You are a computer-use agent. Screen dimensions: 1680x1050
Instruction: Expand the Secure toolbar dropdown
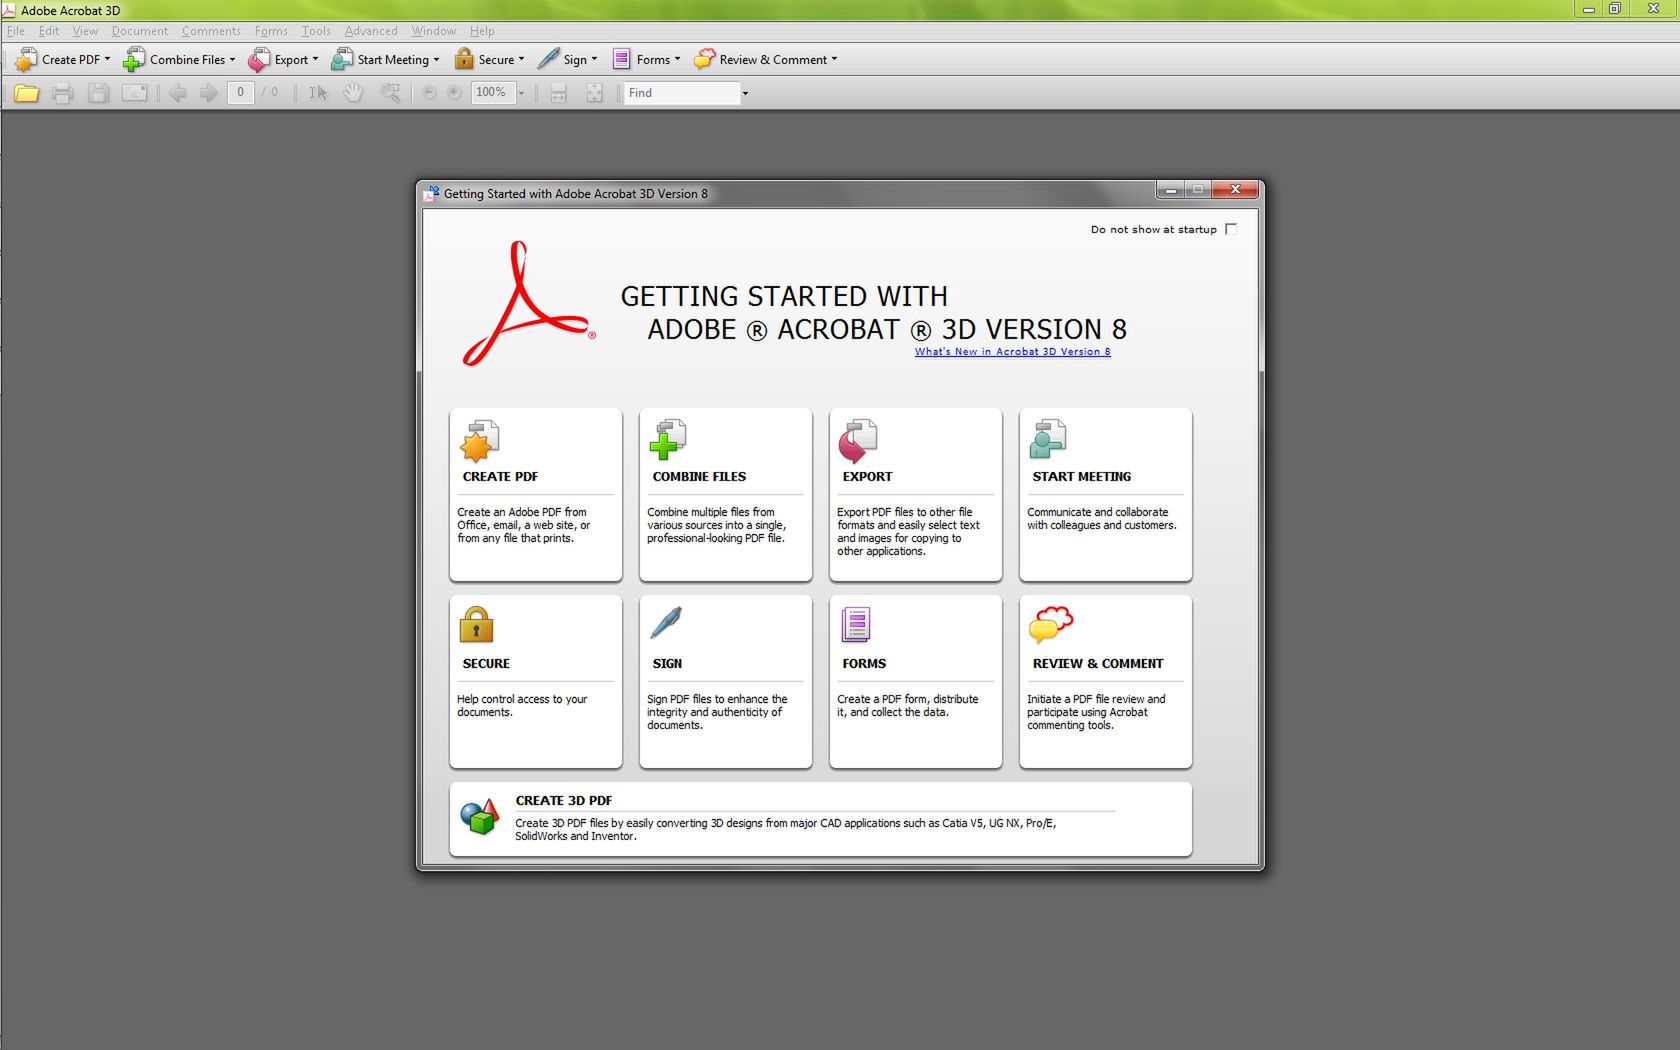point(521,59)
